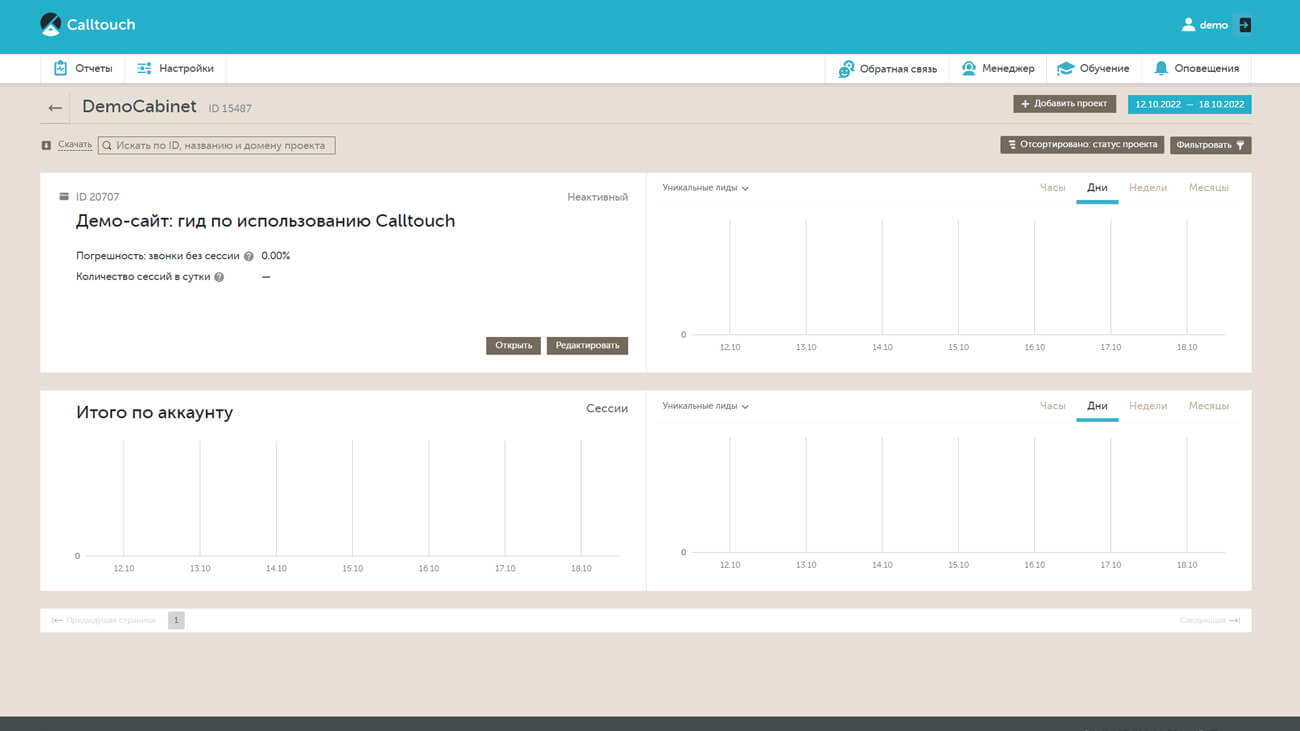
Task: Click the back arrow beside DemoCabinet
Action: coord(55,108)
